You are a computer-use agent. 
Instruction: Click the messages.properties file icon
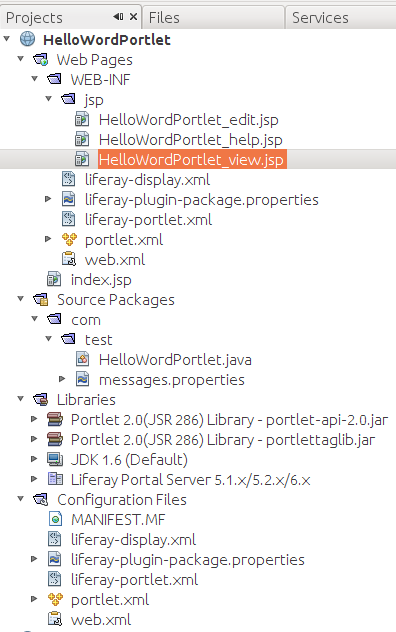pyautogui.click(x=83, y=379)
